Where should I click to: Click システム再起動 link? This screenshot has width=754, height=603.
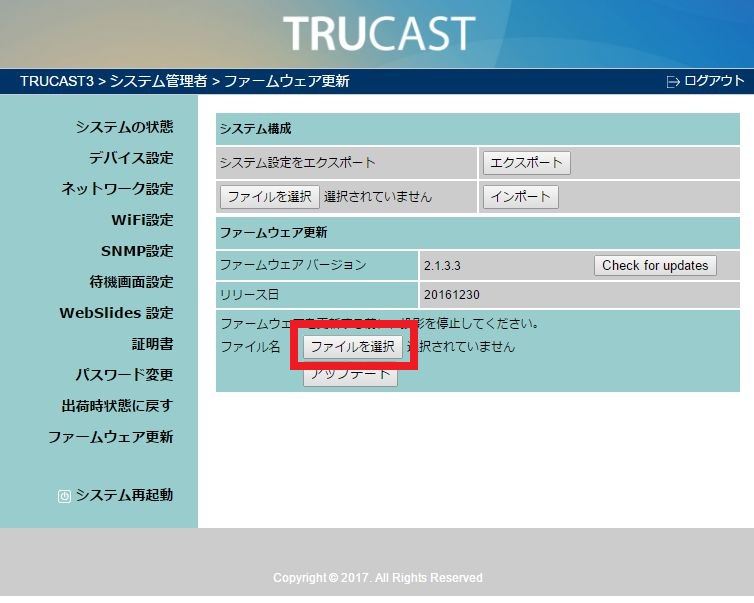tap(125, 495)
